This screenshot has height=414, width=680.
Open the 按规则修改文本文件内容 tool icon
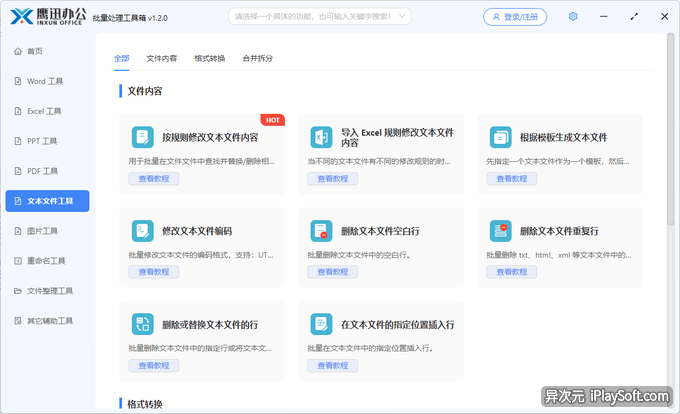pos(143,137)
